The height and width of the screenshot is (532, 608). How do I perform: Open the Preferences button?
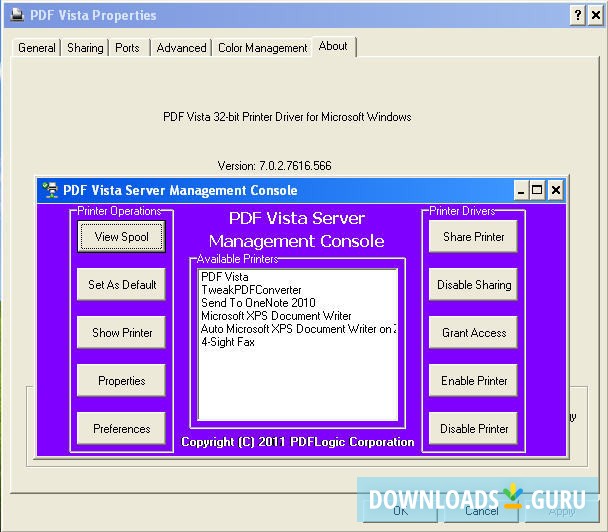tap(121, 429)
